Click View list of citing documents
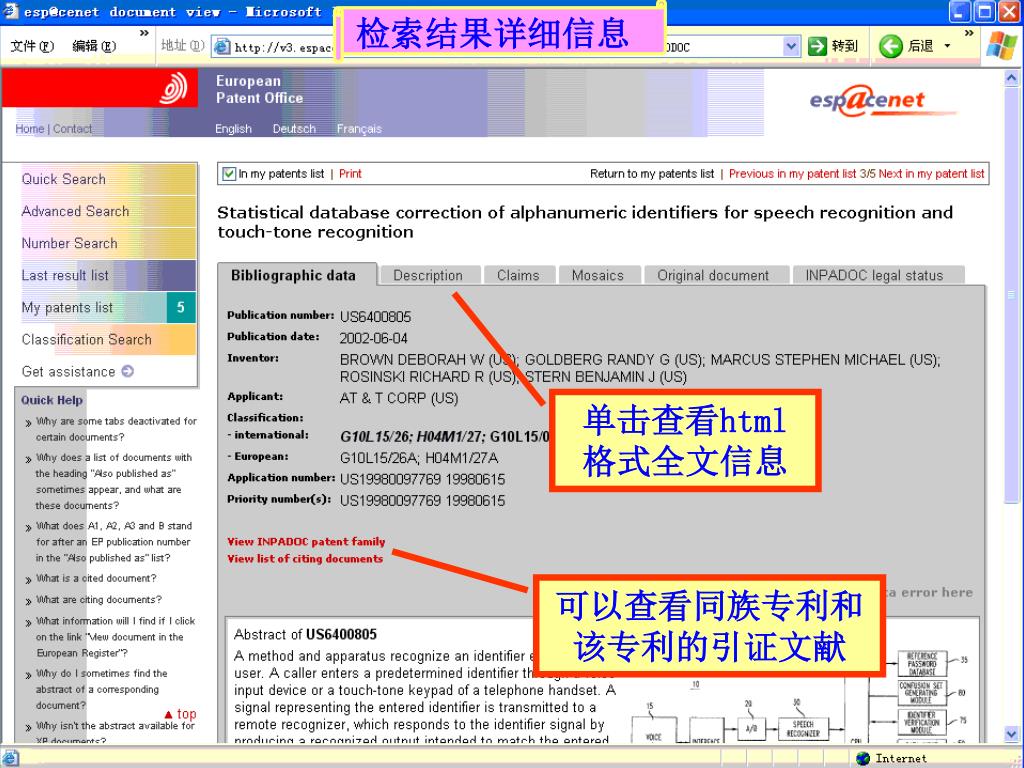 pyautogui.click(x=305, y=559)
